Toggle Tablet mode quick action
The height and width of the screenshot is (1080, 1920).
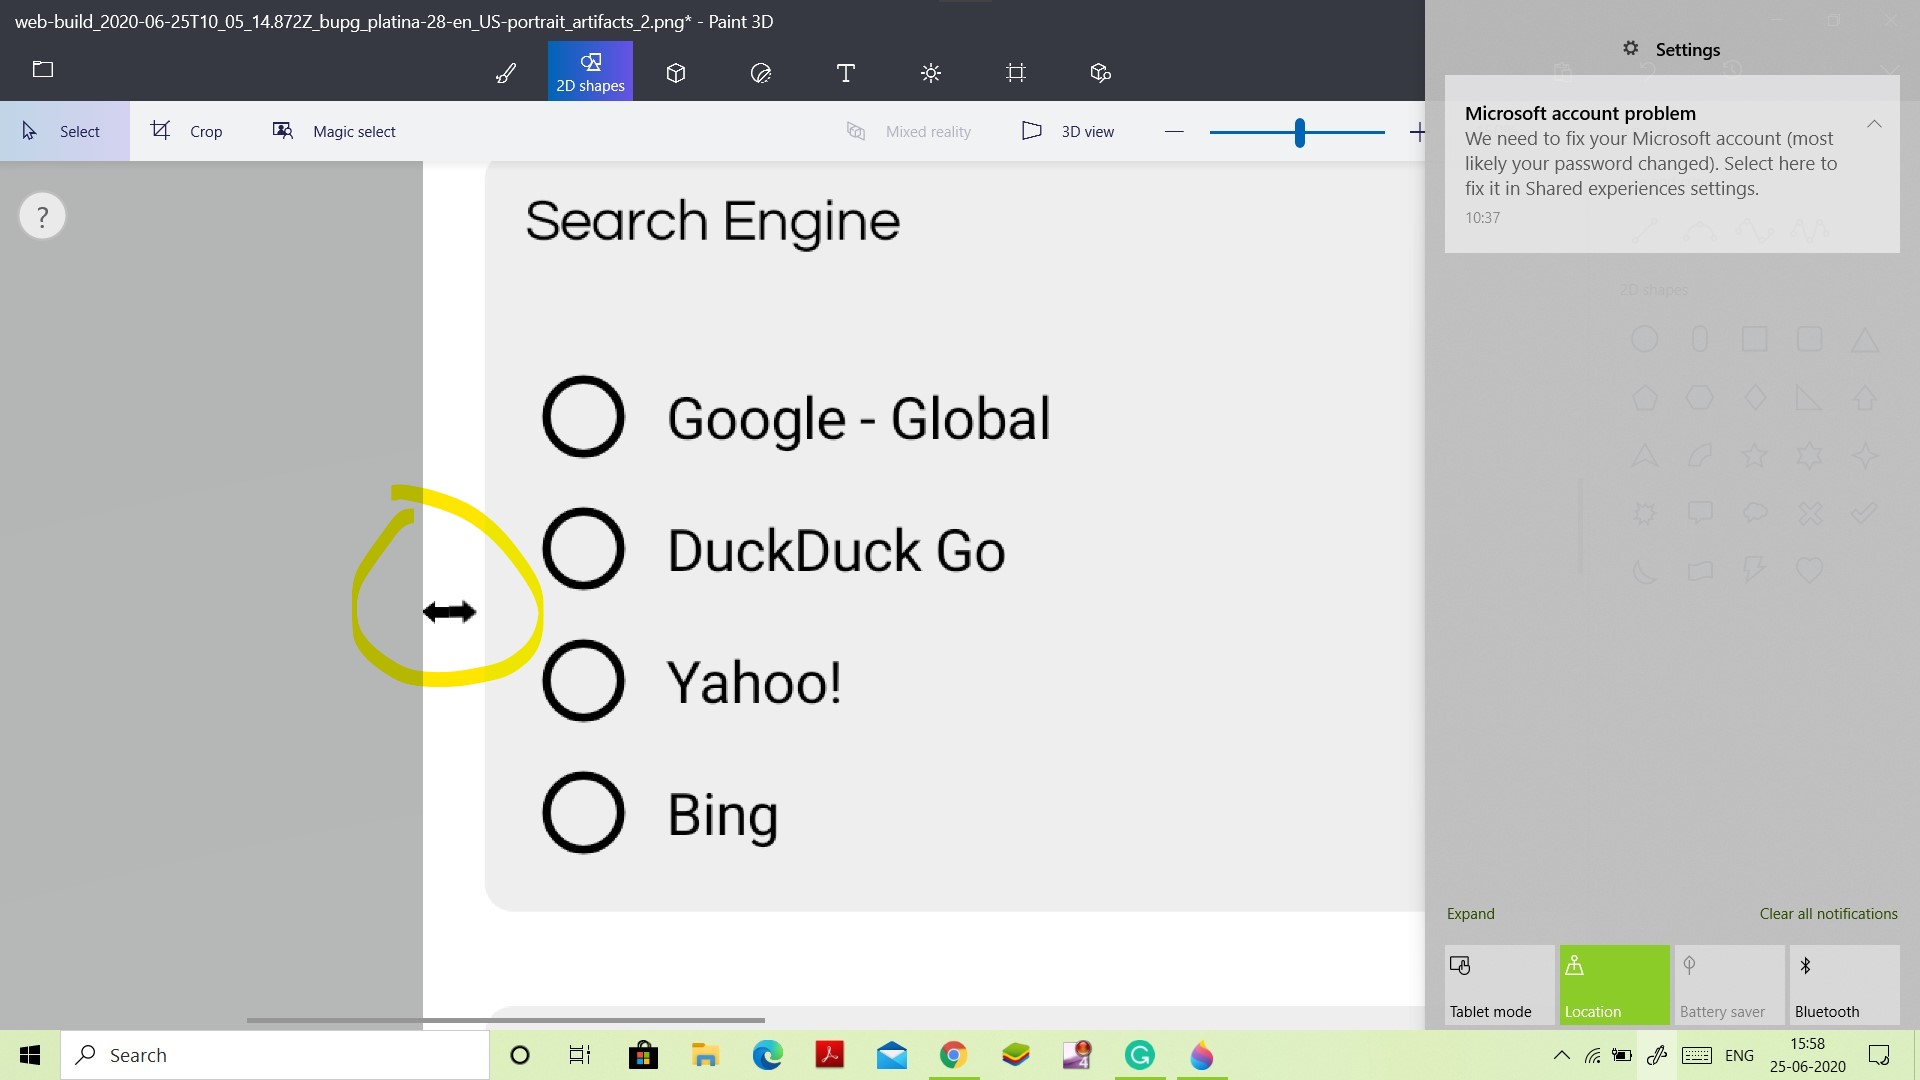coord(1499,985)
